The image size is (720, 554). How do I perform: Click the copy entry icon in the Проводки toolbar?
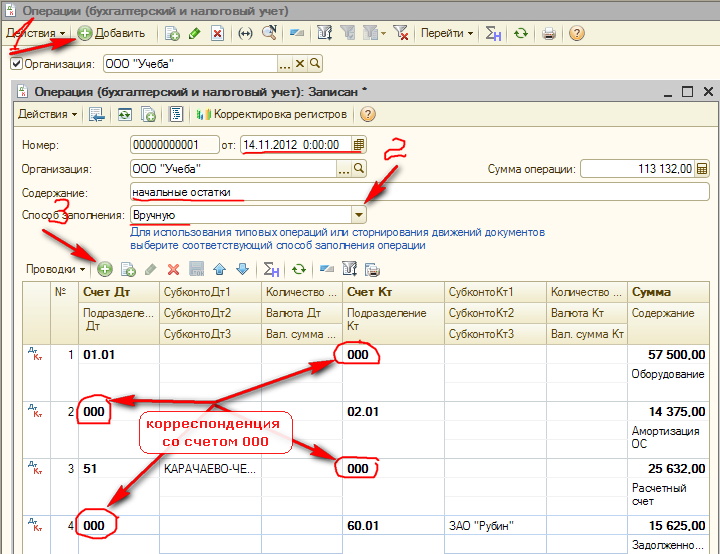point(128,269)
